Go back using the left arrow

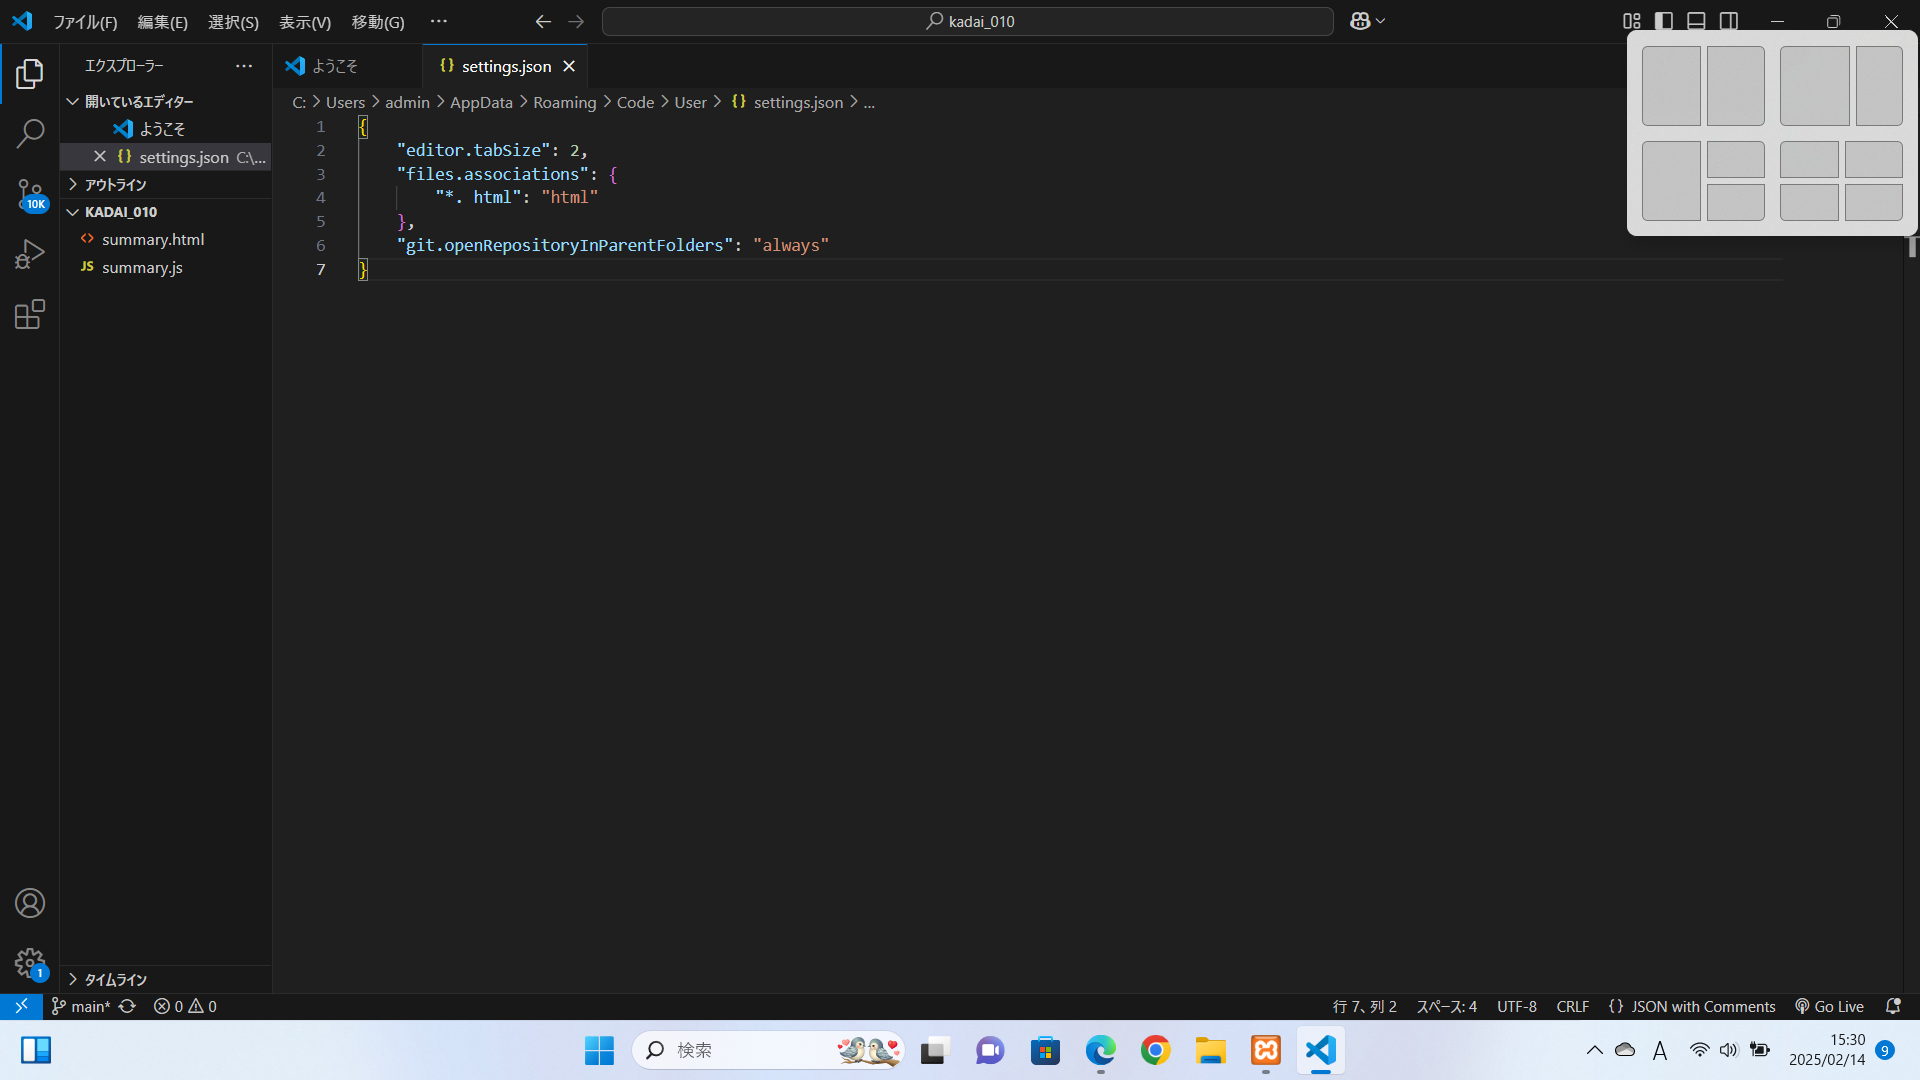[543, 21]
